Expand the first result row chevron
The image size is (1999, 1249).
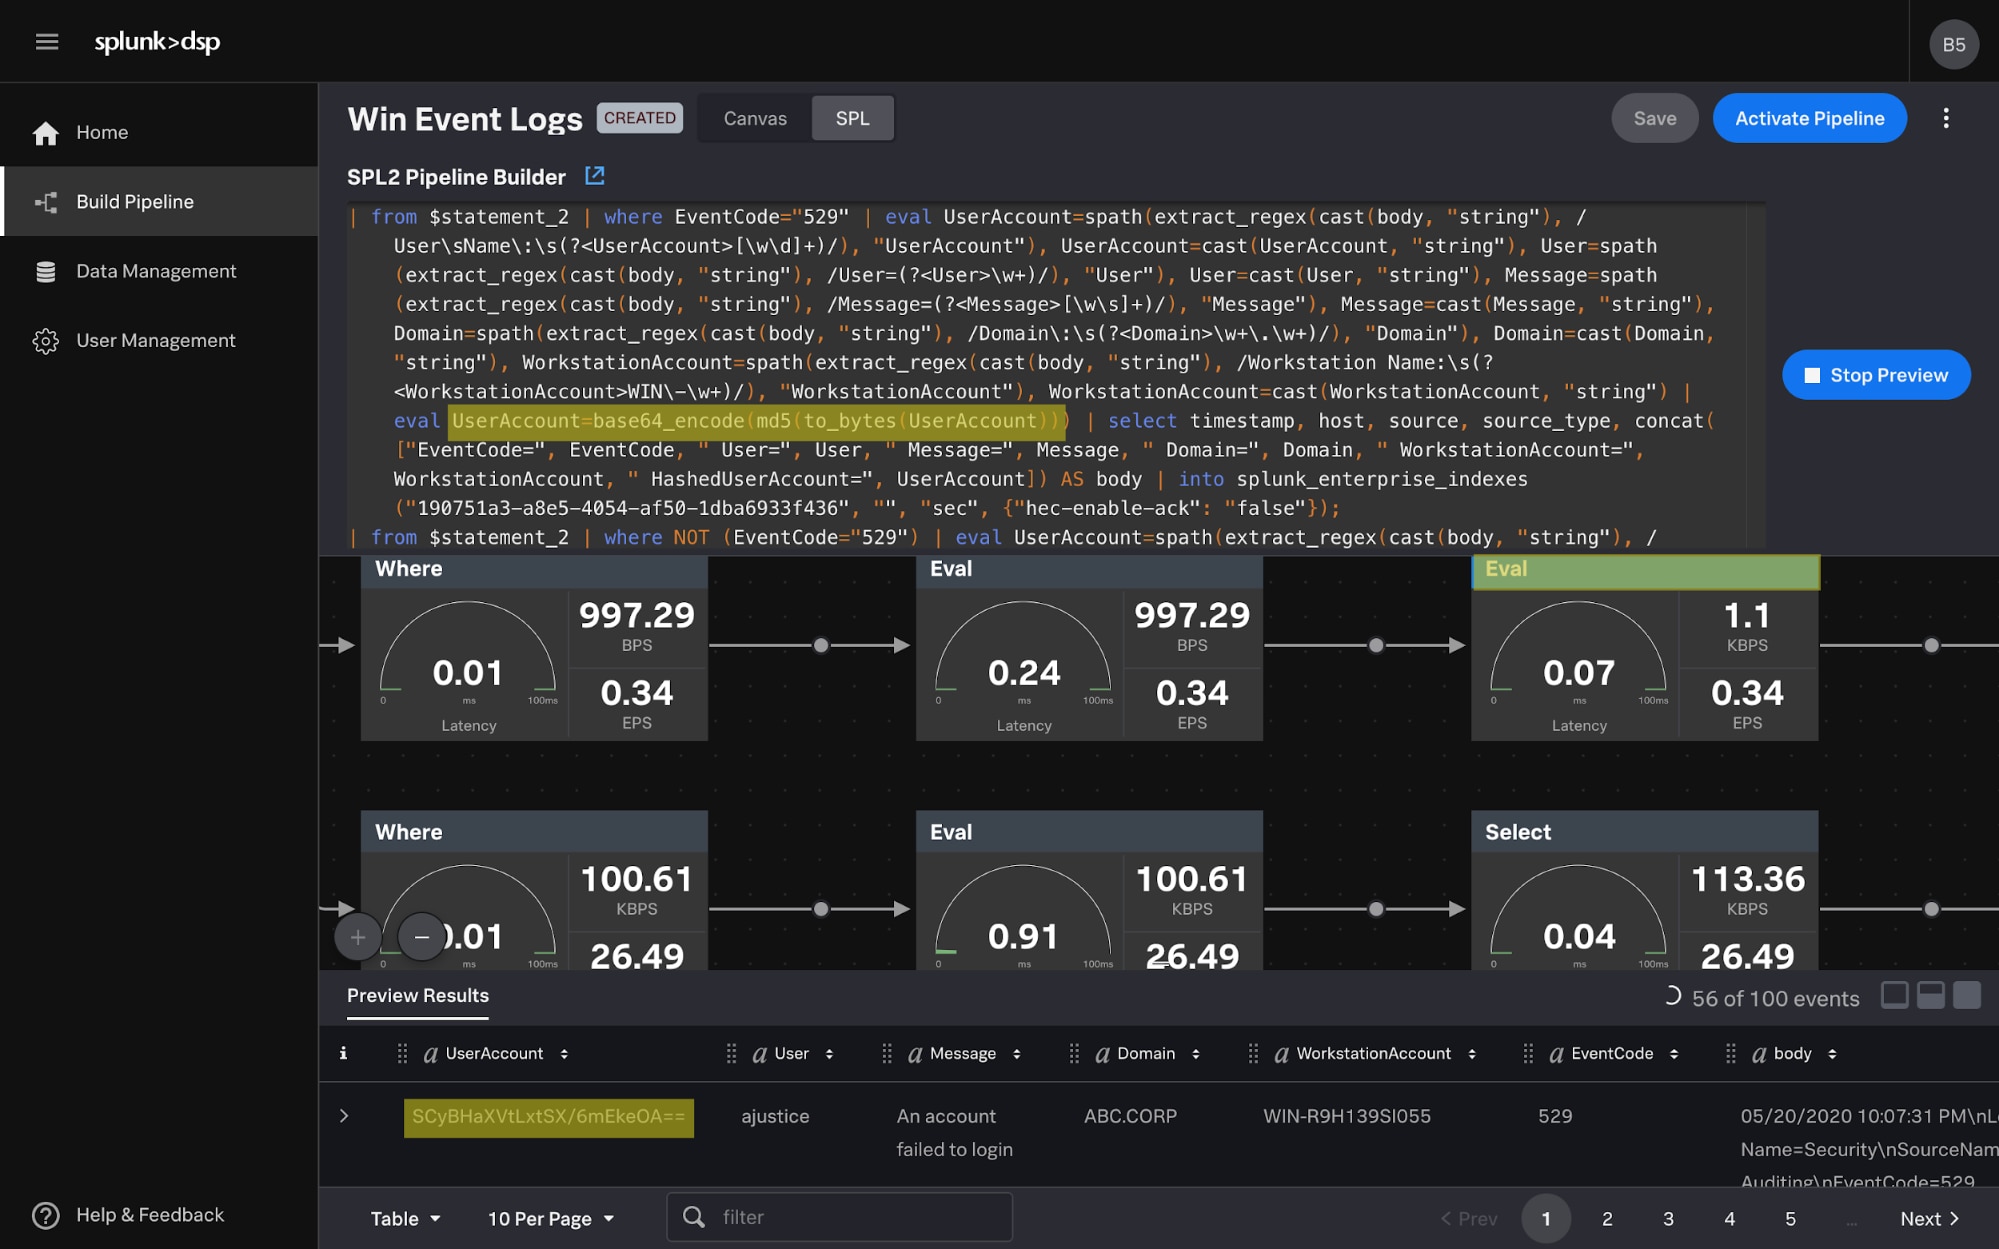[x=344, y=1115]
